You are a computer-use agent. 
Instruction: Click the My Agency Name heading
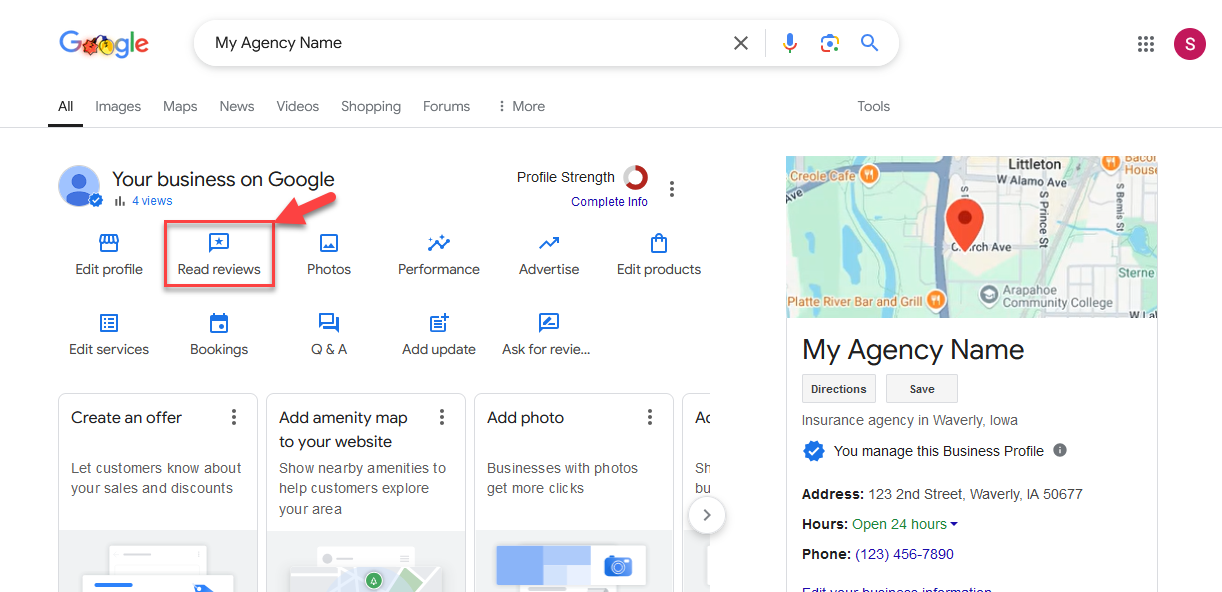click(x=913, y=350)
